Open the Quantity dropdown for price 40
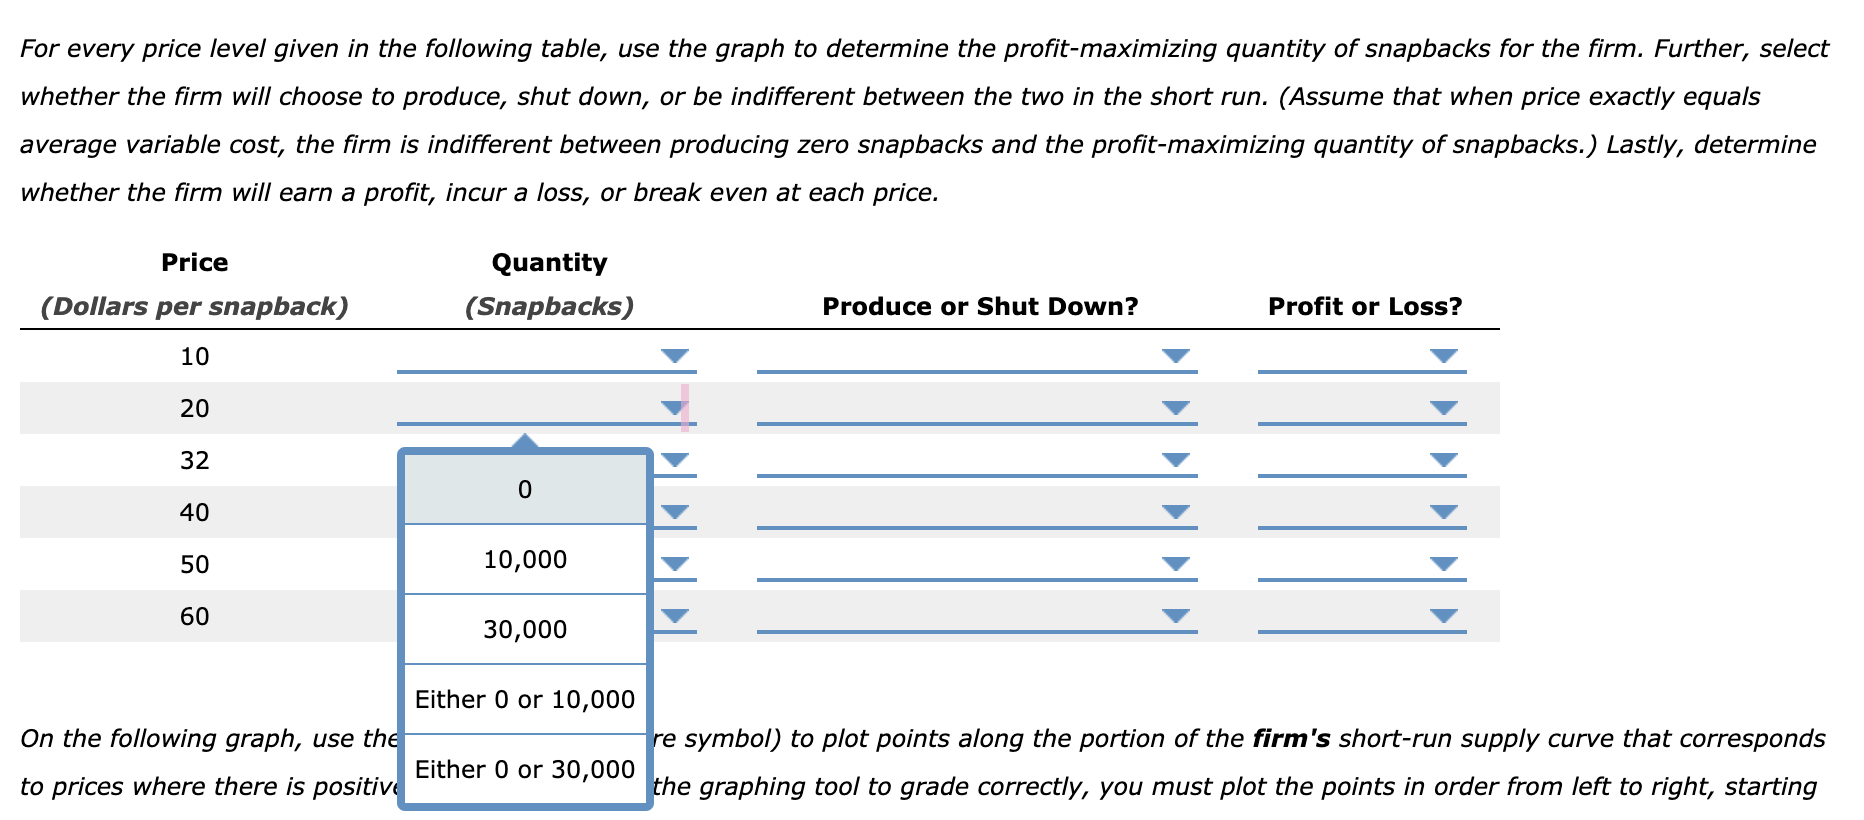1864x820 pixels. pos(675,512)
